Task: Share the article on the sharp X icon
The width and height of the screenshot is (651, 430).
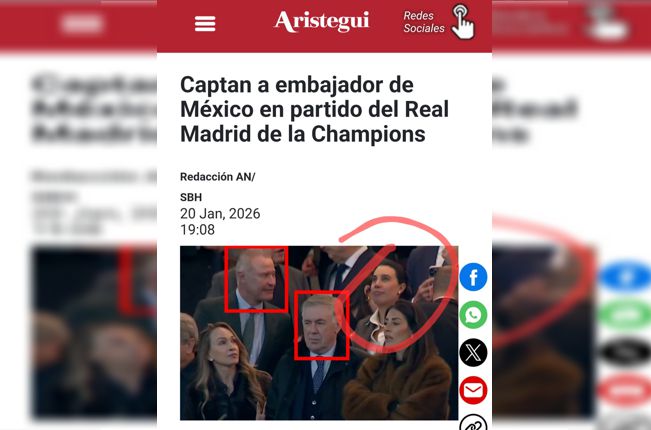Action: point(473,352)
